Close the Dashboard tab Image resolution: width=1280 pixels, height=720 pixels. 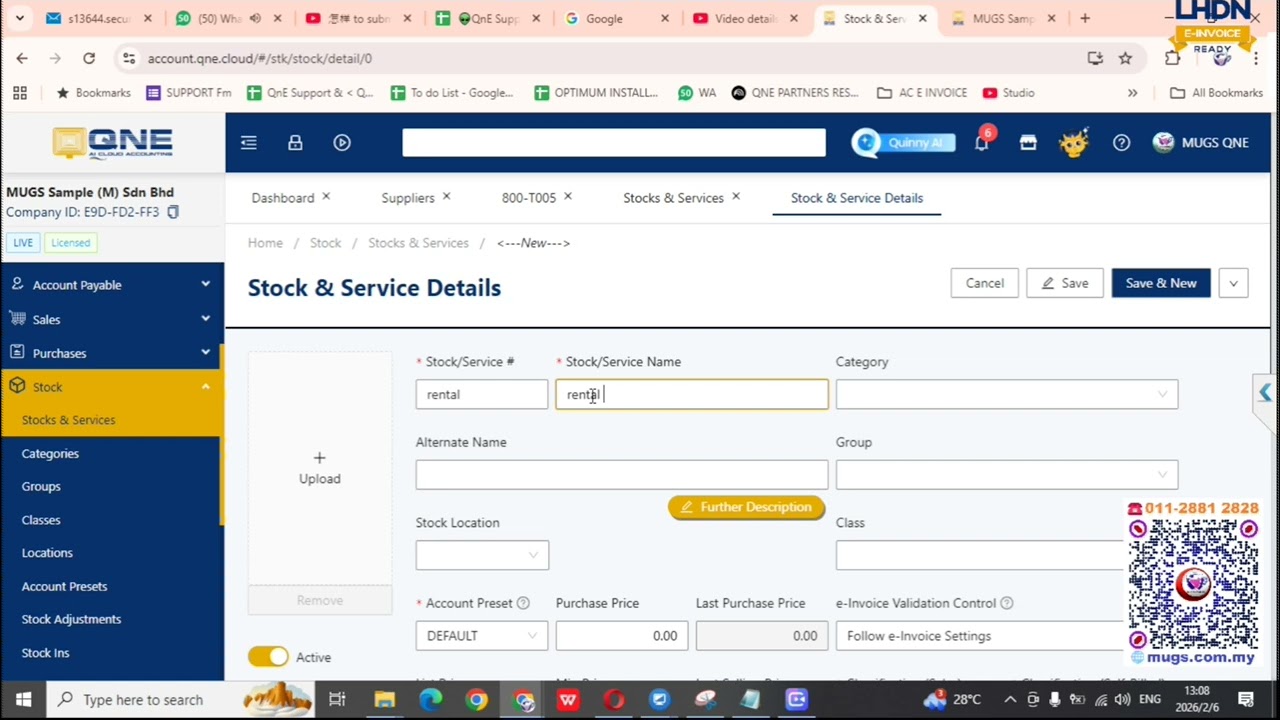[x=326, y=197]
